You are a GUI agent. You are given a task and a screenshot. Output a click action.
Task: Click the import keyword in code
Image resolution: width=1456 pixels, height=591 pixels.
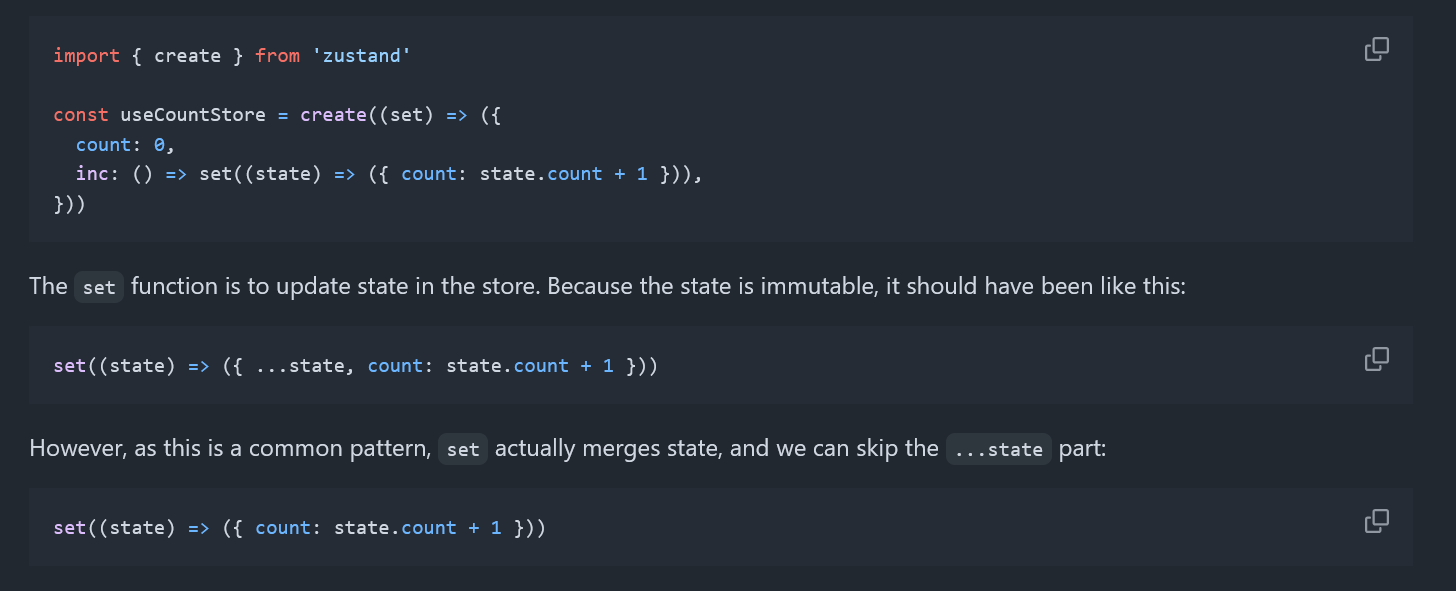click(x=86, y=56)
